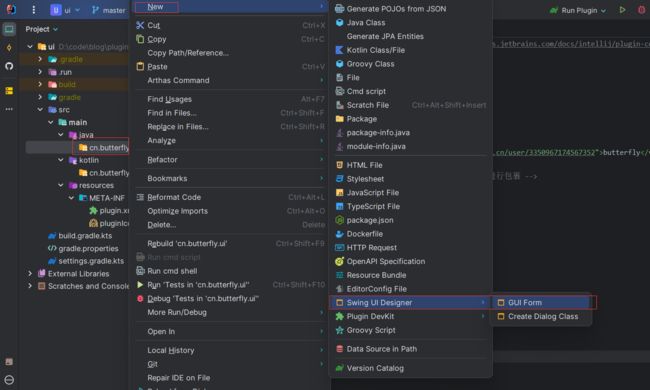The width and height of the screenshot is (650, 390).
Task: Open the master branch dropdown
Action: (x=109, y=10)
